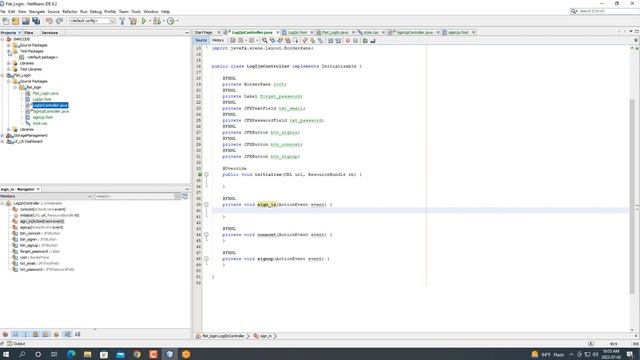Expand the StorageManagement project node
Viewport: 640px width, 360px height.
coord(2,136)
